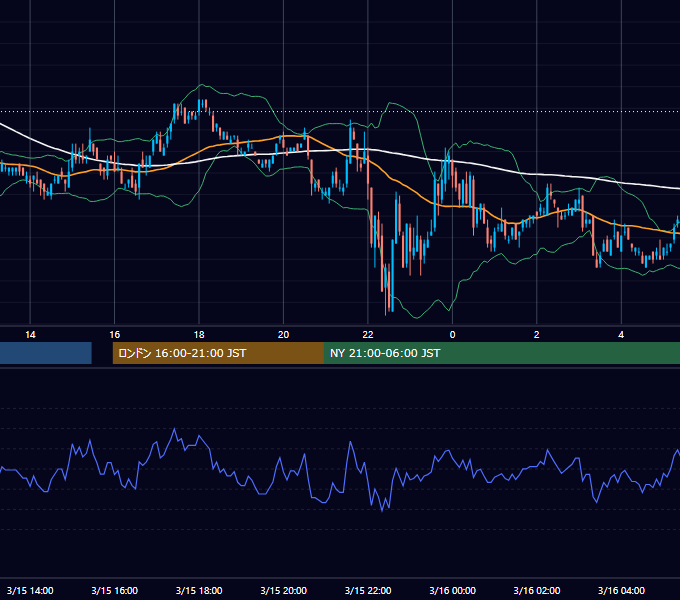Click the 3/16 00:00 date label

[x=452, y=590]
